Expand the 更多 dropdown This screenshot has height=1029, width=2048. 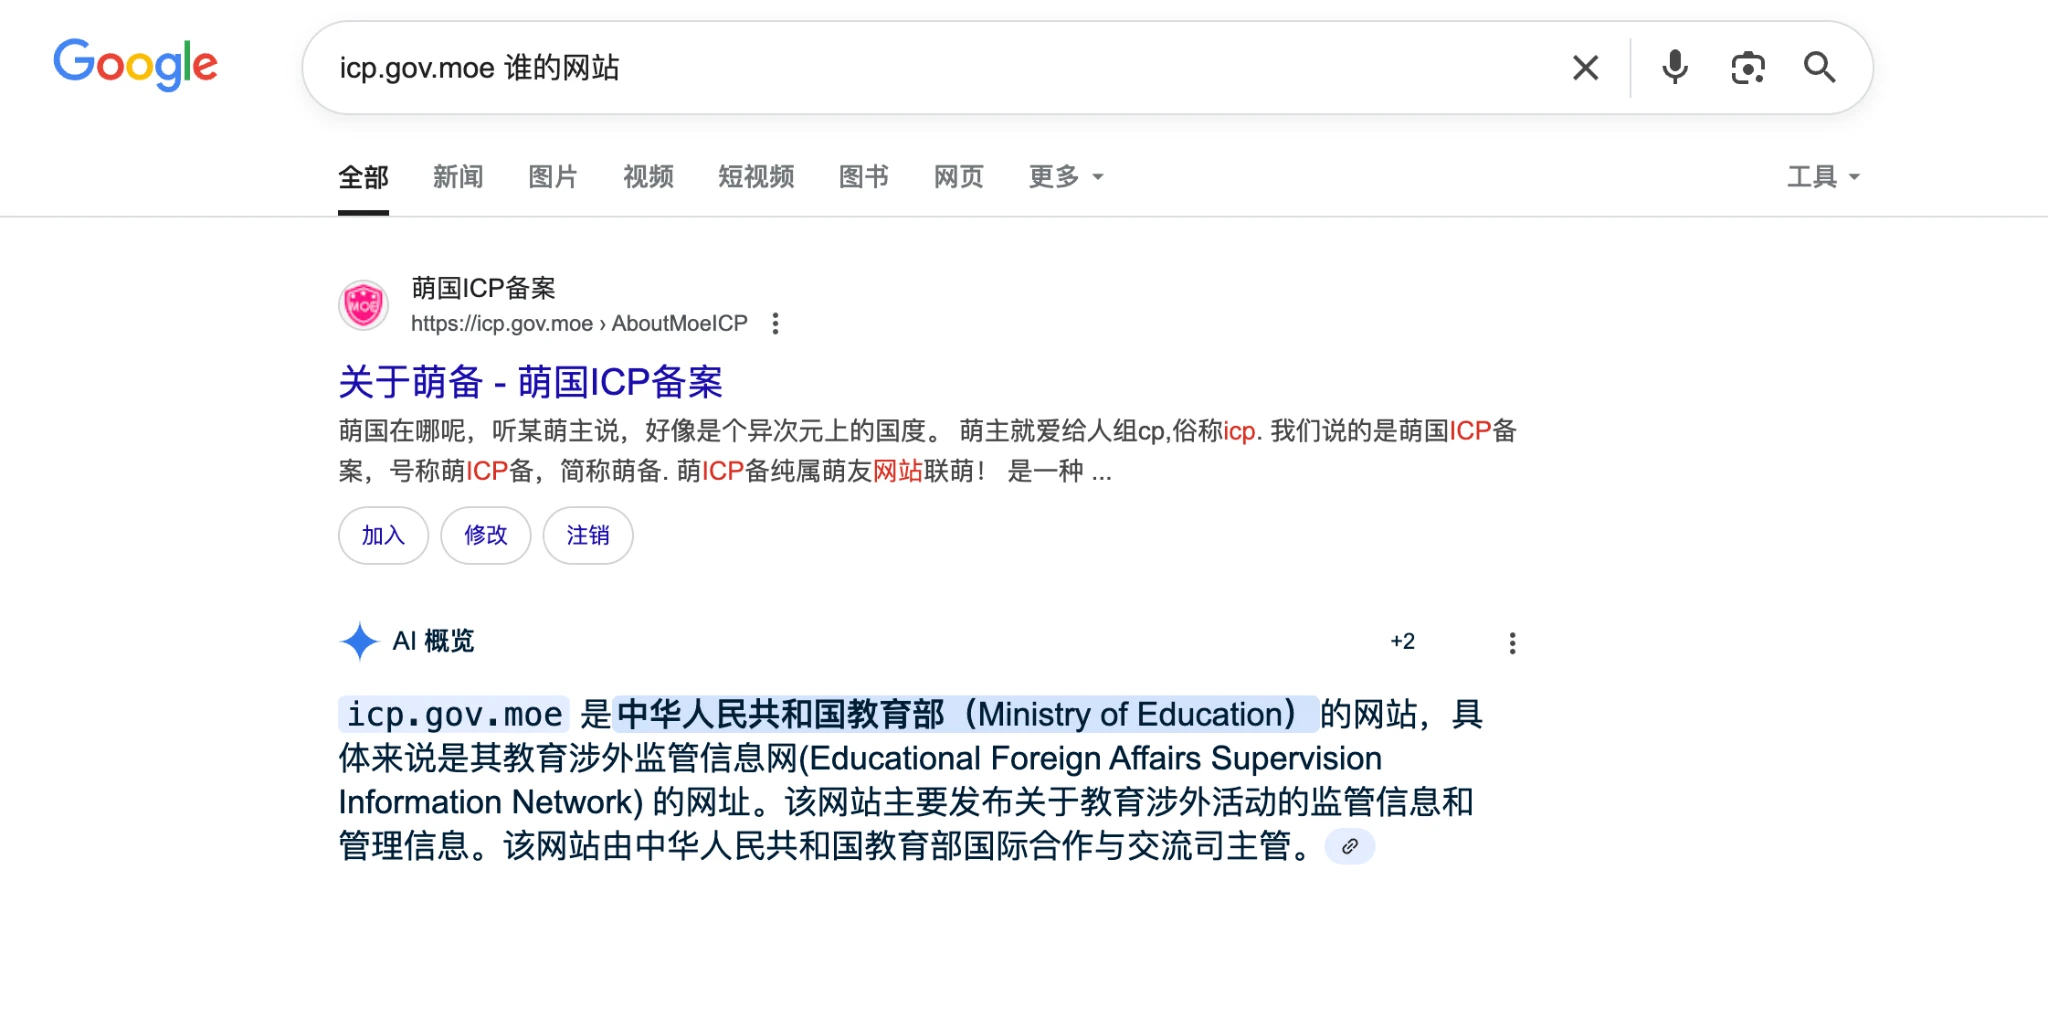pyautogui.click(x=1066, y=177)
